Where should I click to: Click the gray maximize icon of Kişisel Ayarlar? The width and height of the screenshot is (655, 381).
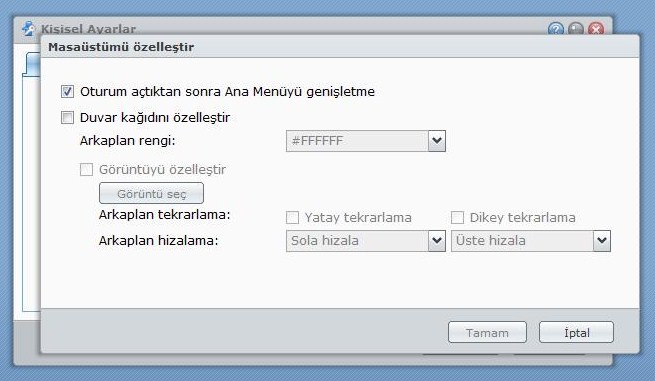tap(576, 29)
